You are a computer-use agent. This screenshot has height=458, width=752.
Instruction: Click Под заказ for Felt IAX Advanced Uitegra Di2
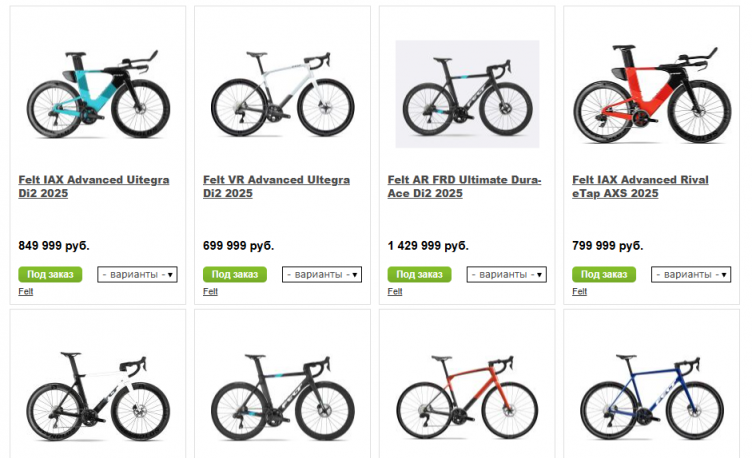pos(50,274)
